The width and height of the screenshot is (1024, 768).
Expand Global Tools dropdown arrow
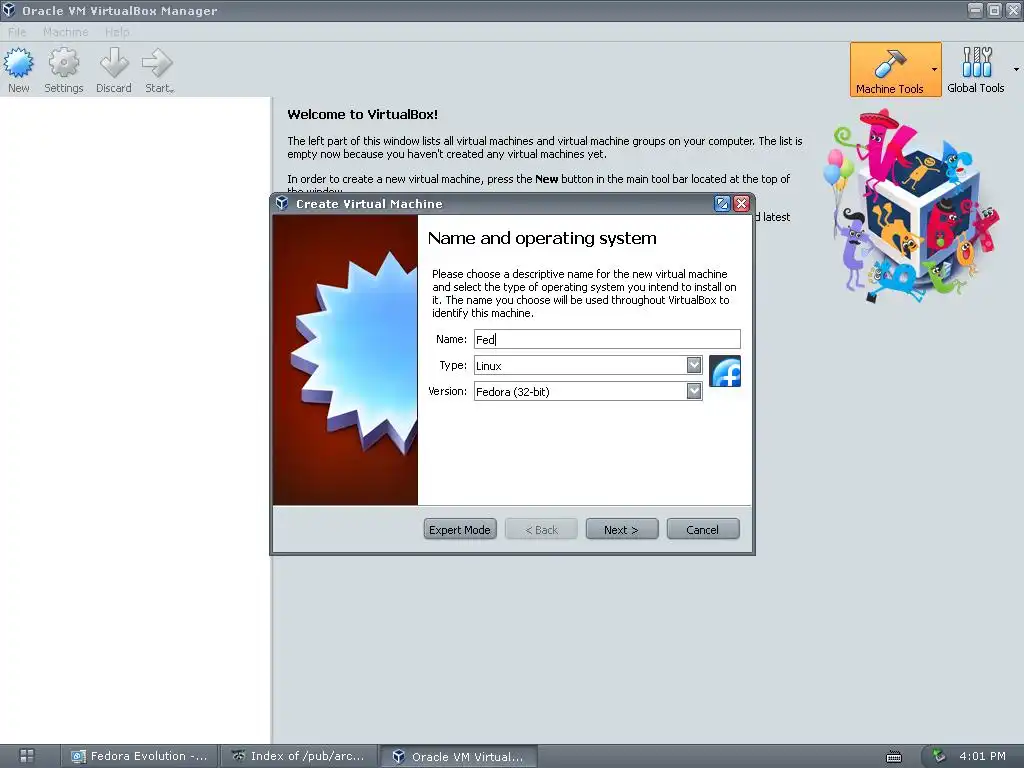[x=1016, y=70]
